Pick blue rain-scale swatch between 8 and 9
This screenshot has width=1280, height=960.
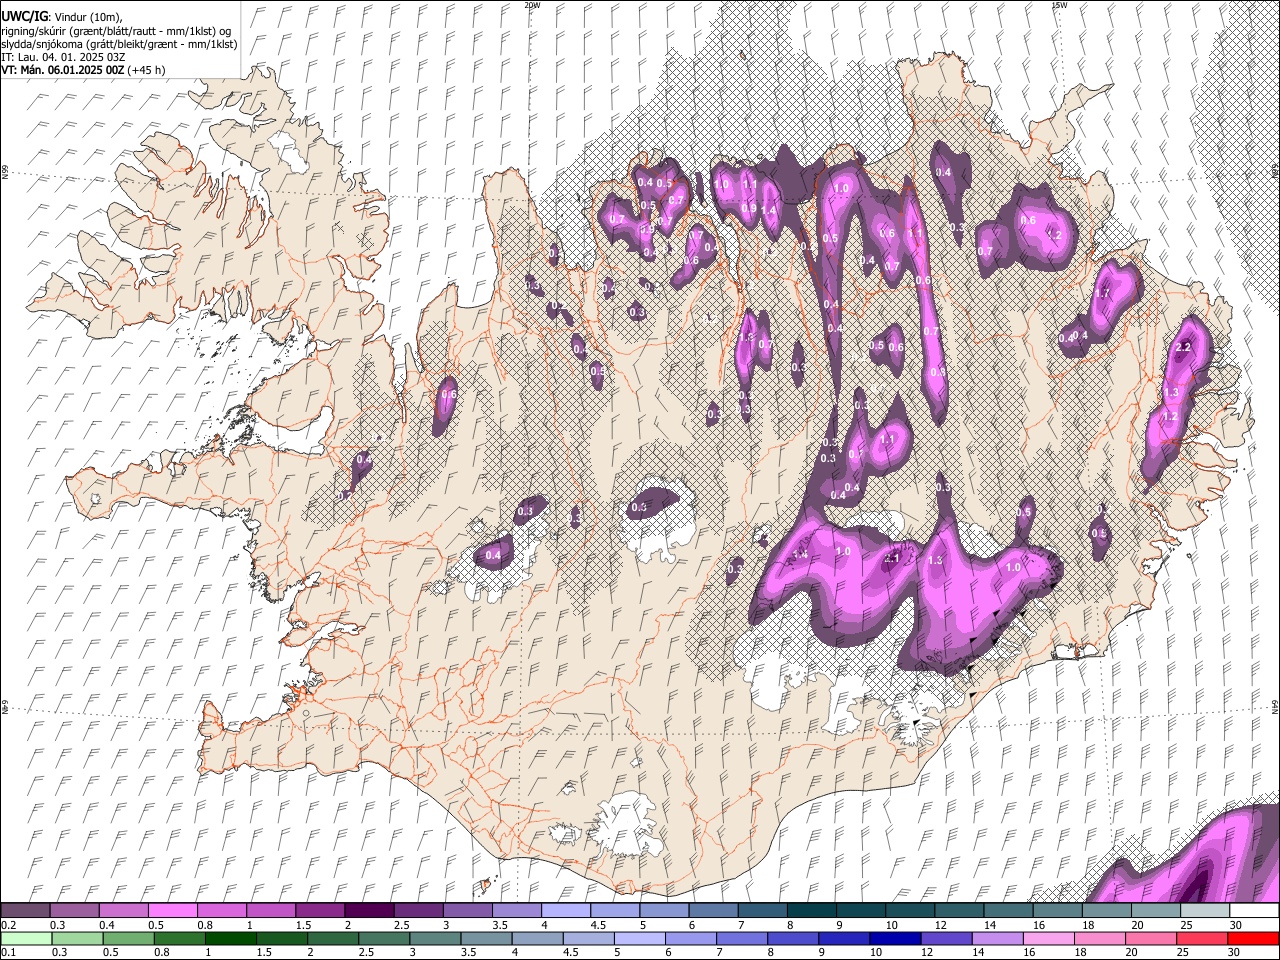coord(794,939)
